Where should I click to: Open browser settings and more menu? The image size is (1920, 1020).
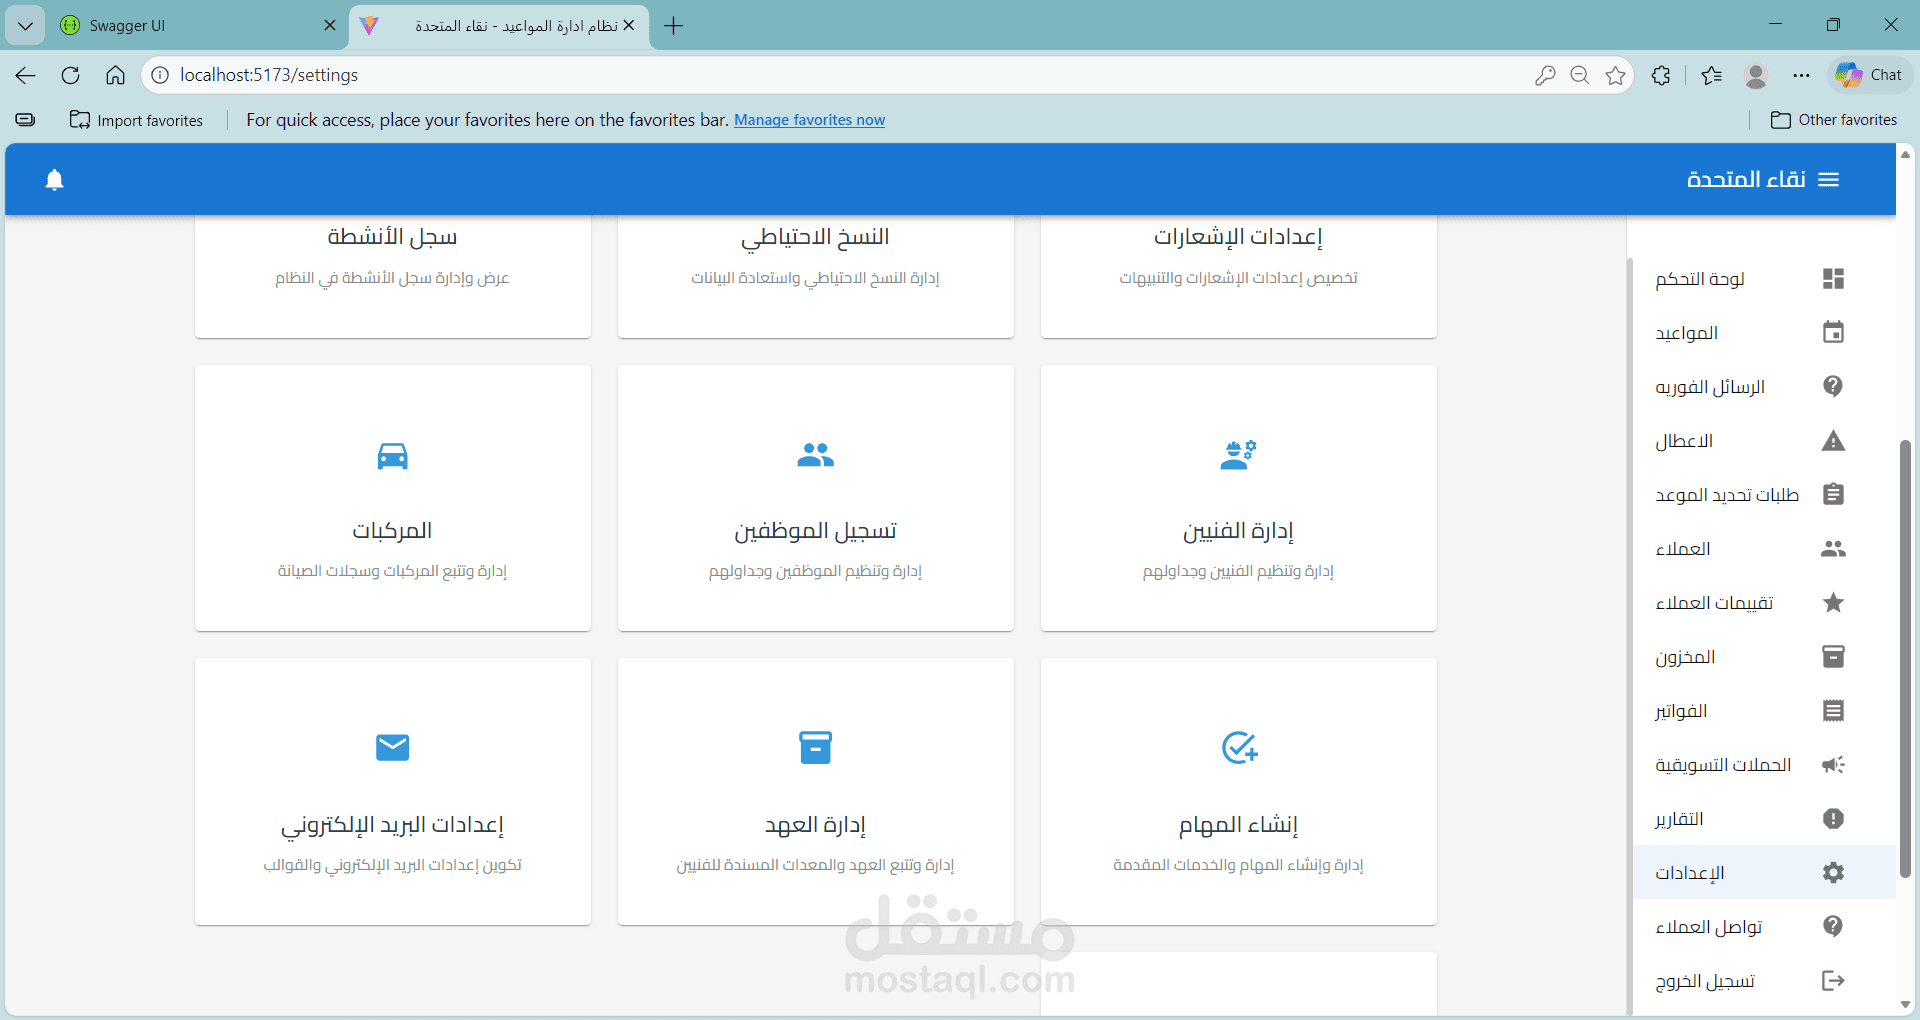tap(1801, 75)
